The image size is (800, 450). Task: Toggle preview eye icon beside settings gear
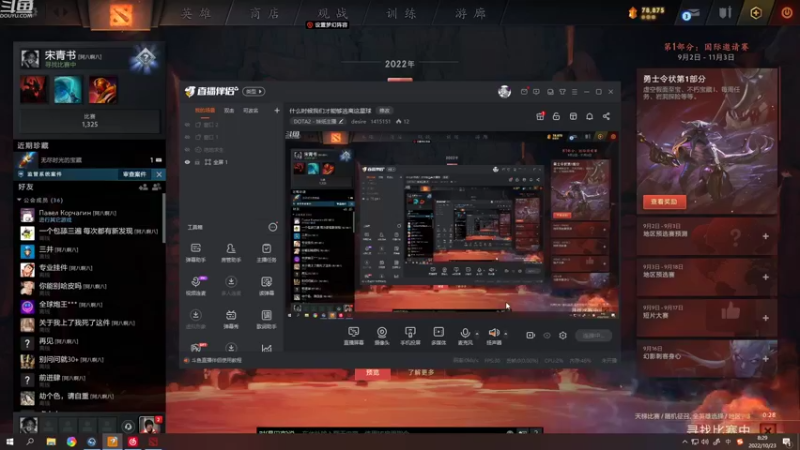pos(547,335)
